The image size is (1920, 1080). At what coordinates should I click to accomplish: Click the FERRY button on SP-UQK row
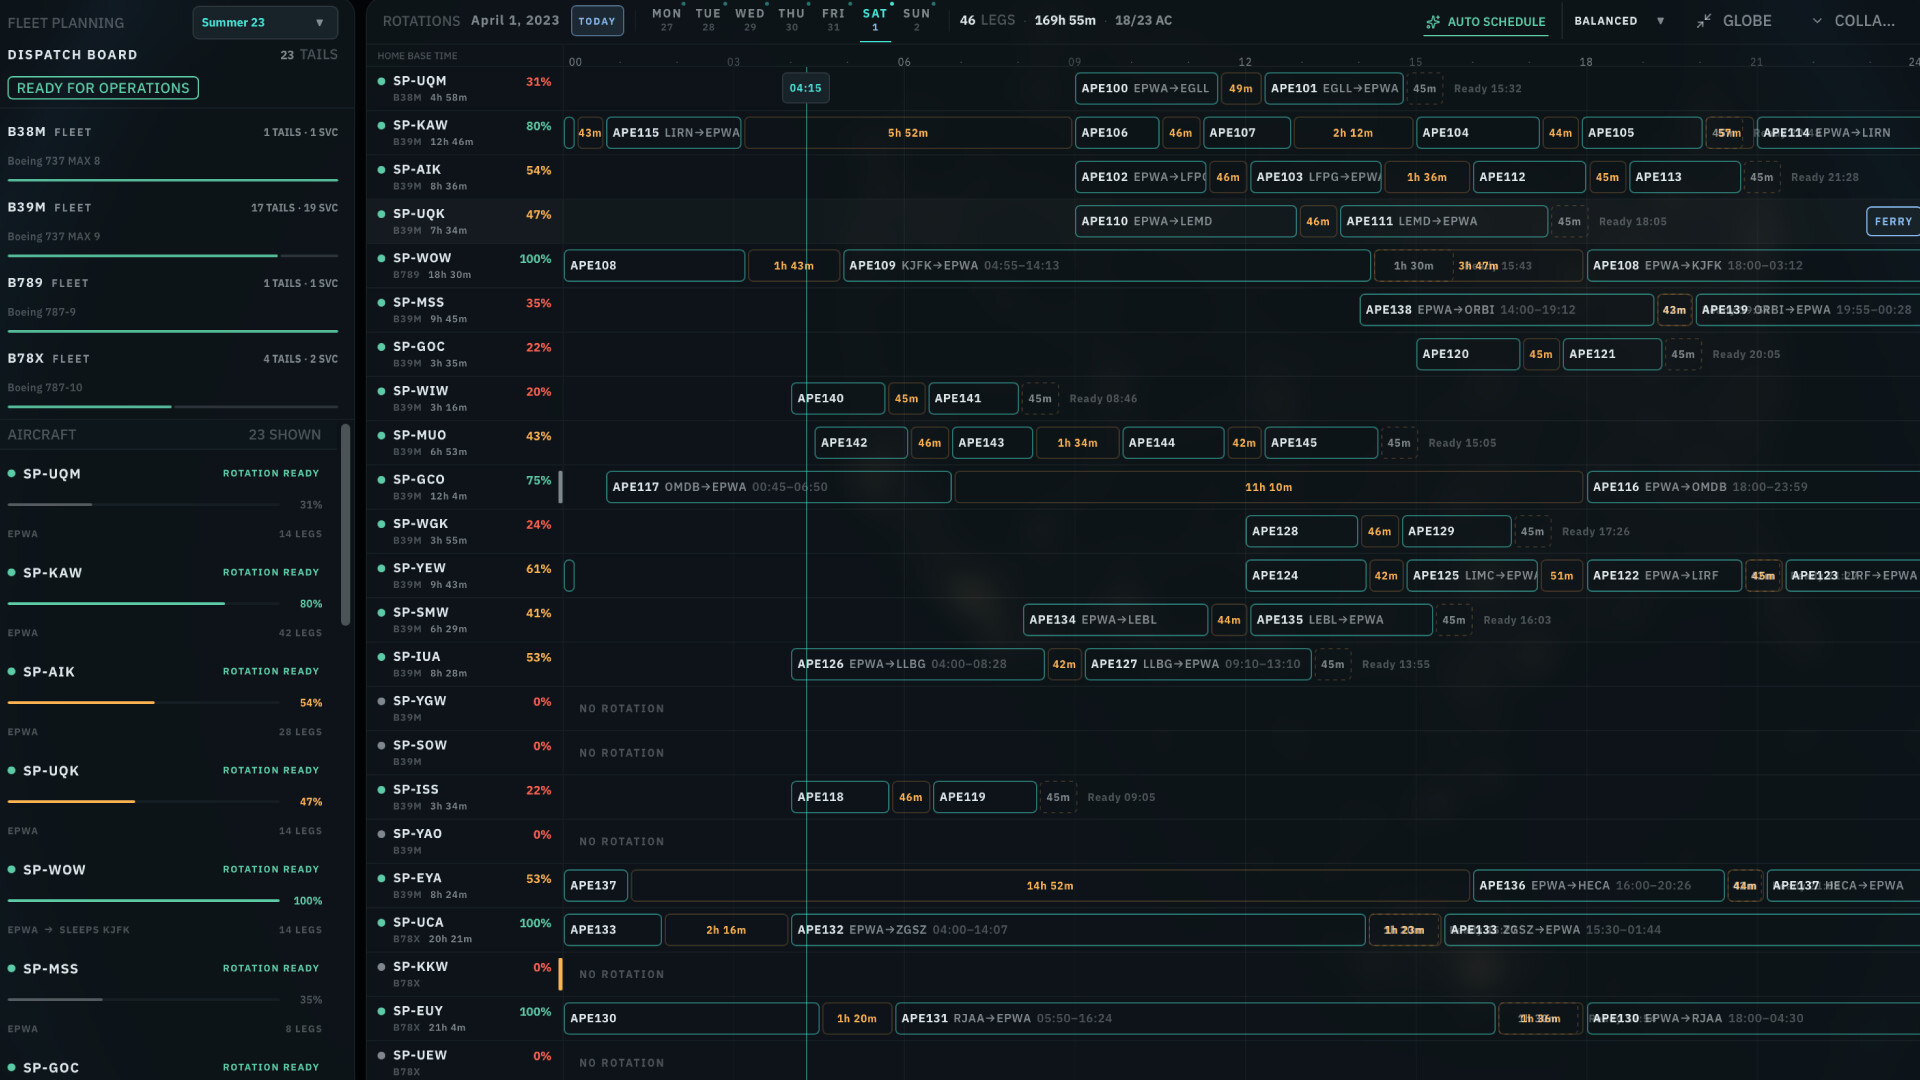coord(1892,221)
